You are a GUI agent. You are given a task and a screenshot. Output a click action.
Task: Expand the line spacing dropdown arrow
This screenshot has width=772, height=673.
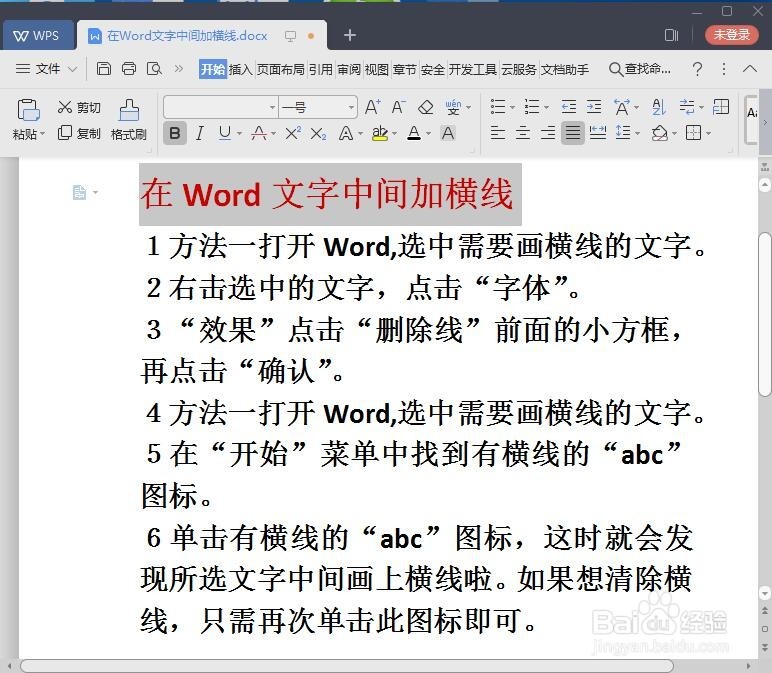point(638,133)
